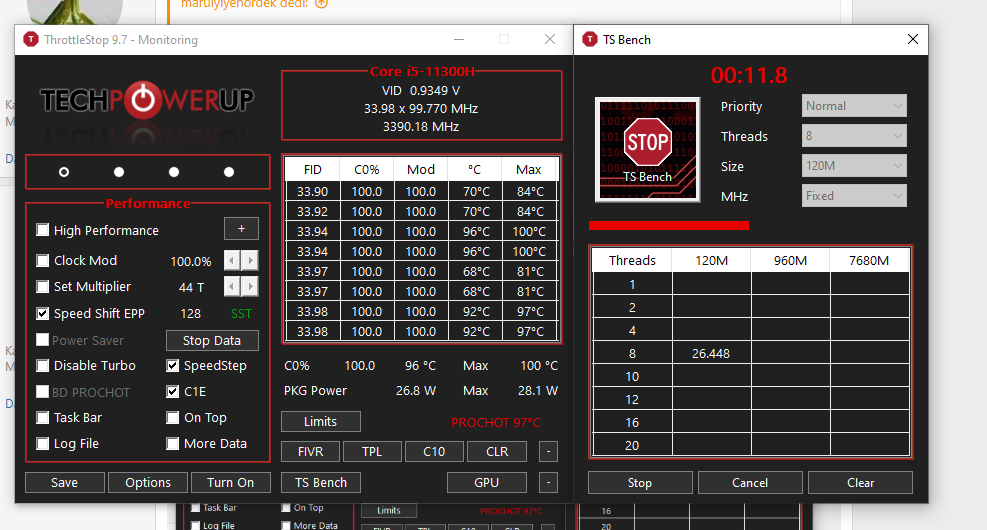The width and height of the screenshot is (987, 530).
Task: Click the FID column header
Action: (312, 170)
